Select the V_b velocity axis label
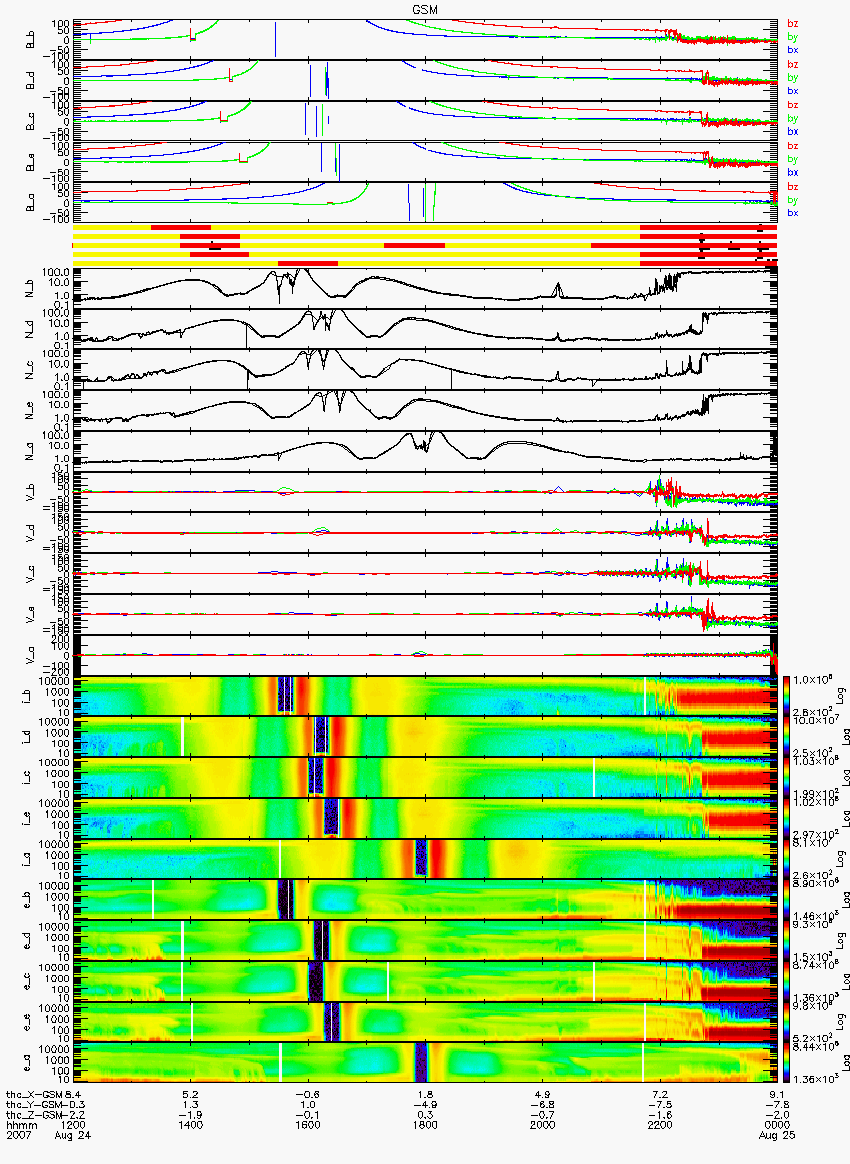This screenshot has width=850, height=1164. [30, 491]
